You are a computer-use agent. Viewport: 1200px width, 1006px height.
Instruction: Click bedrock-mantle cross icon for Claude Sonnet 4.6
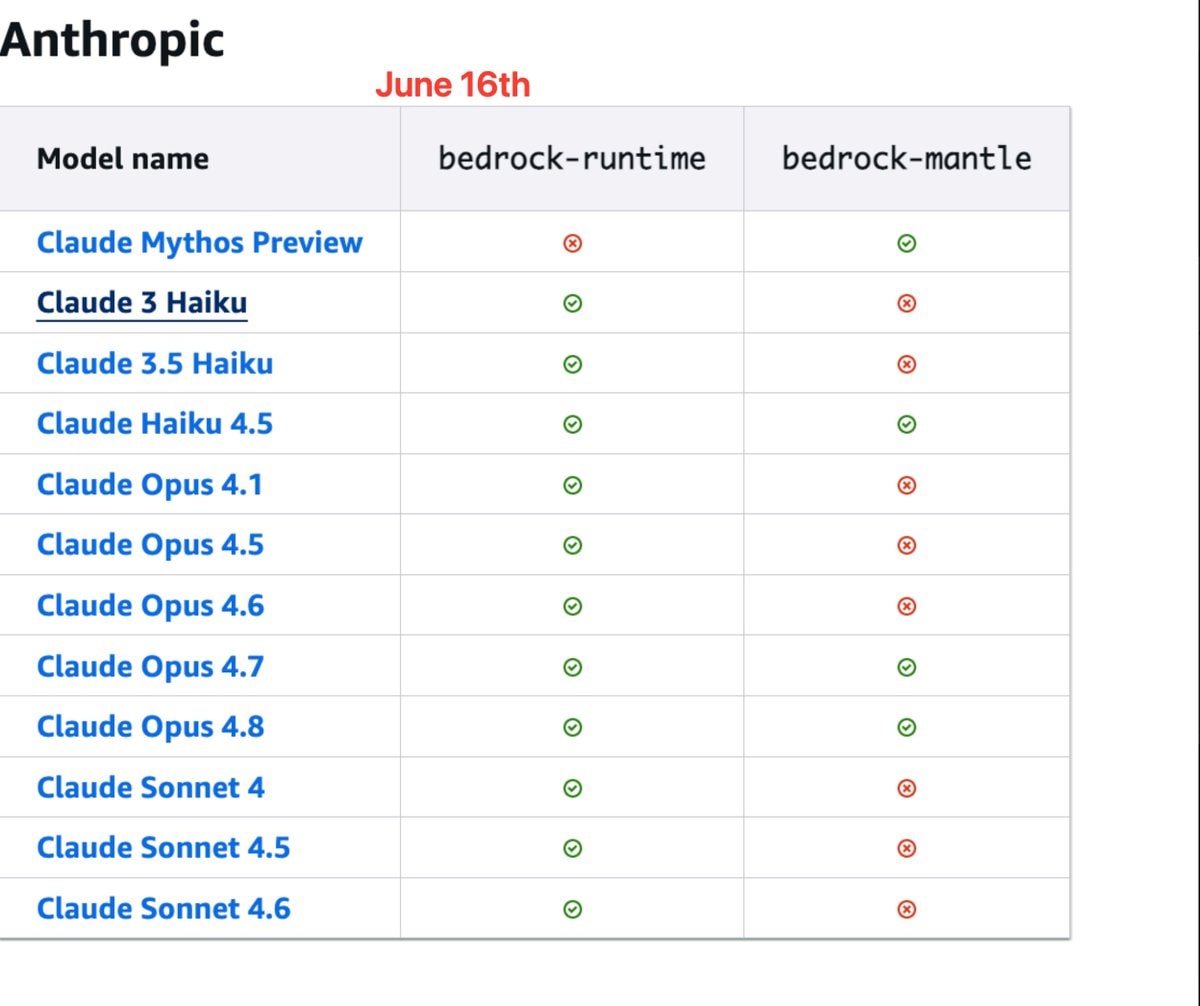point(906,909)
